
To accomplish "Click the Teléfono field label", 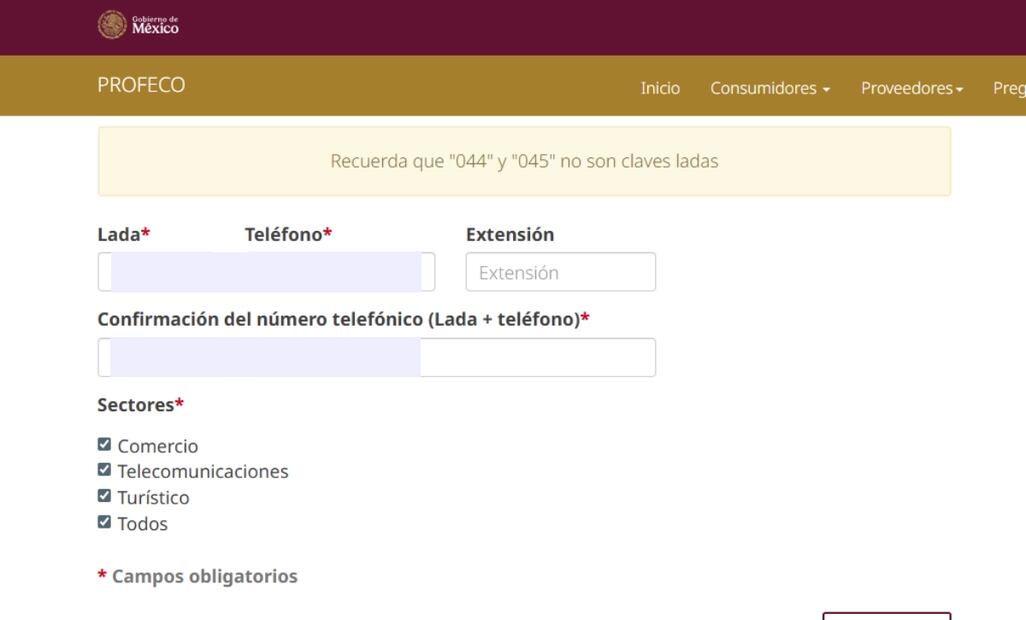I will pyautogui.click(x=284, y=234).
